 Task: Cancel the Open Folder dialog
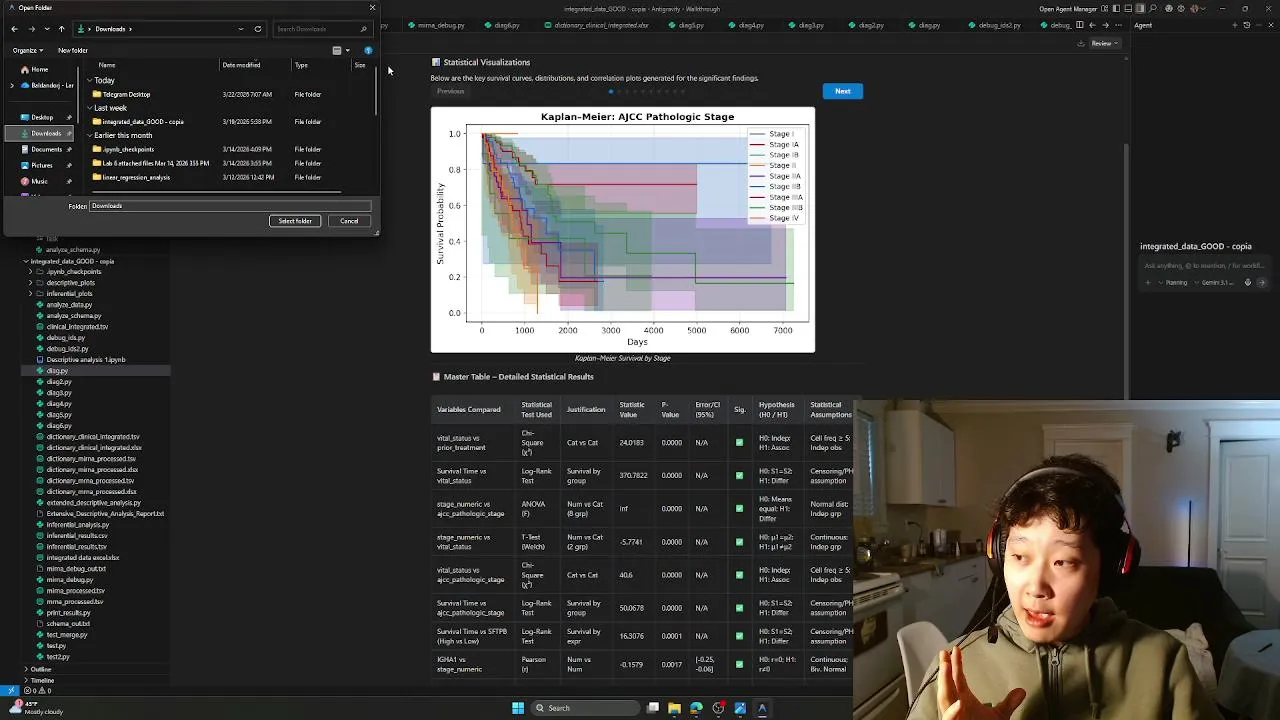click(349, 221)
